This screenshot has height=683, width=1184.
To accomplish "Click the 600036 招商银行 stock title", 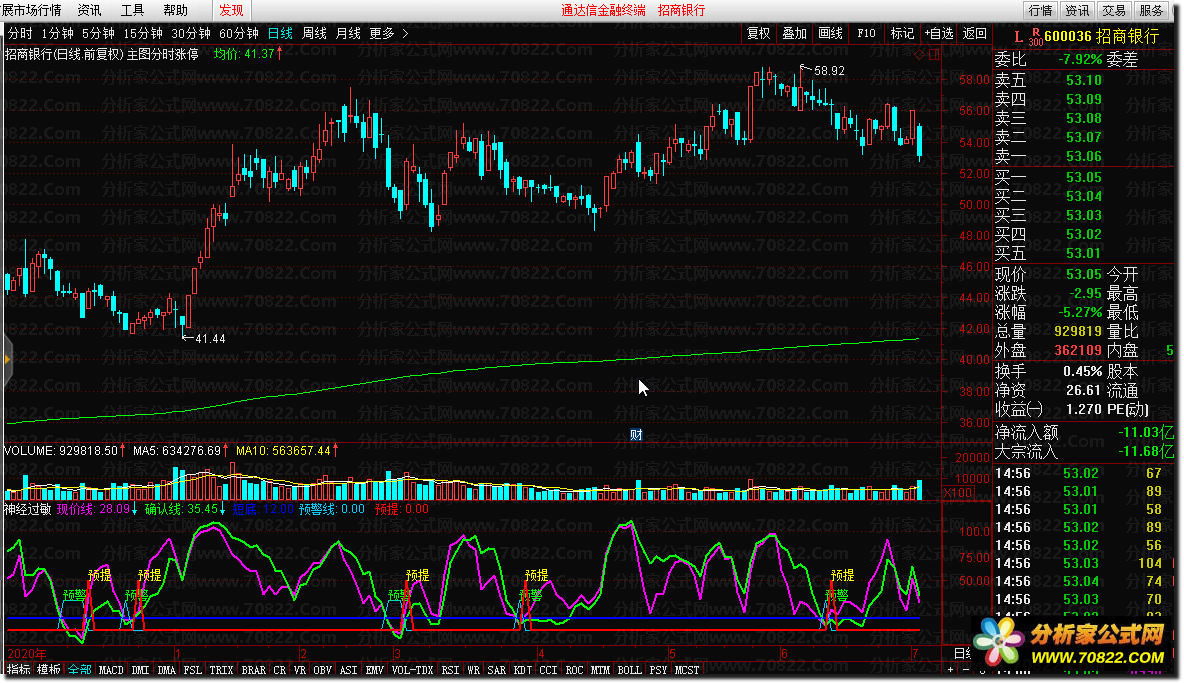I will click(1101, 36).
